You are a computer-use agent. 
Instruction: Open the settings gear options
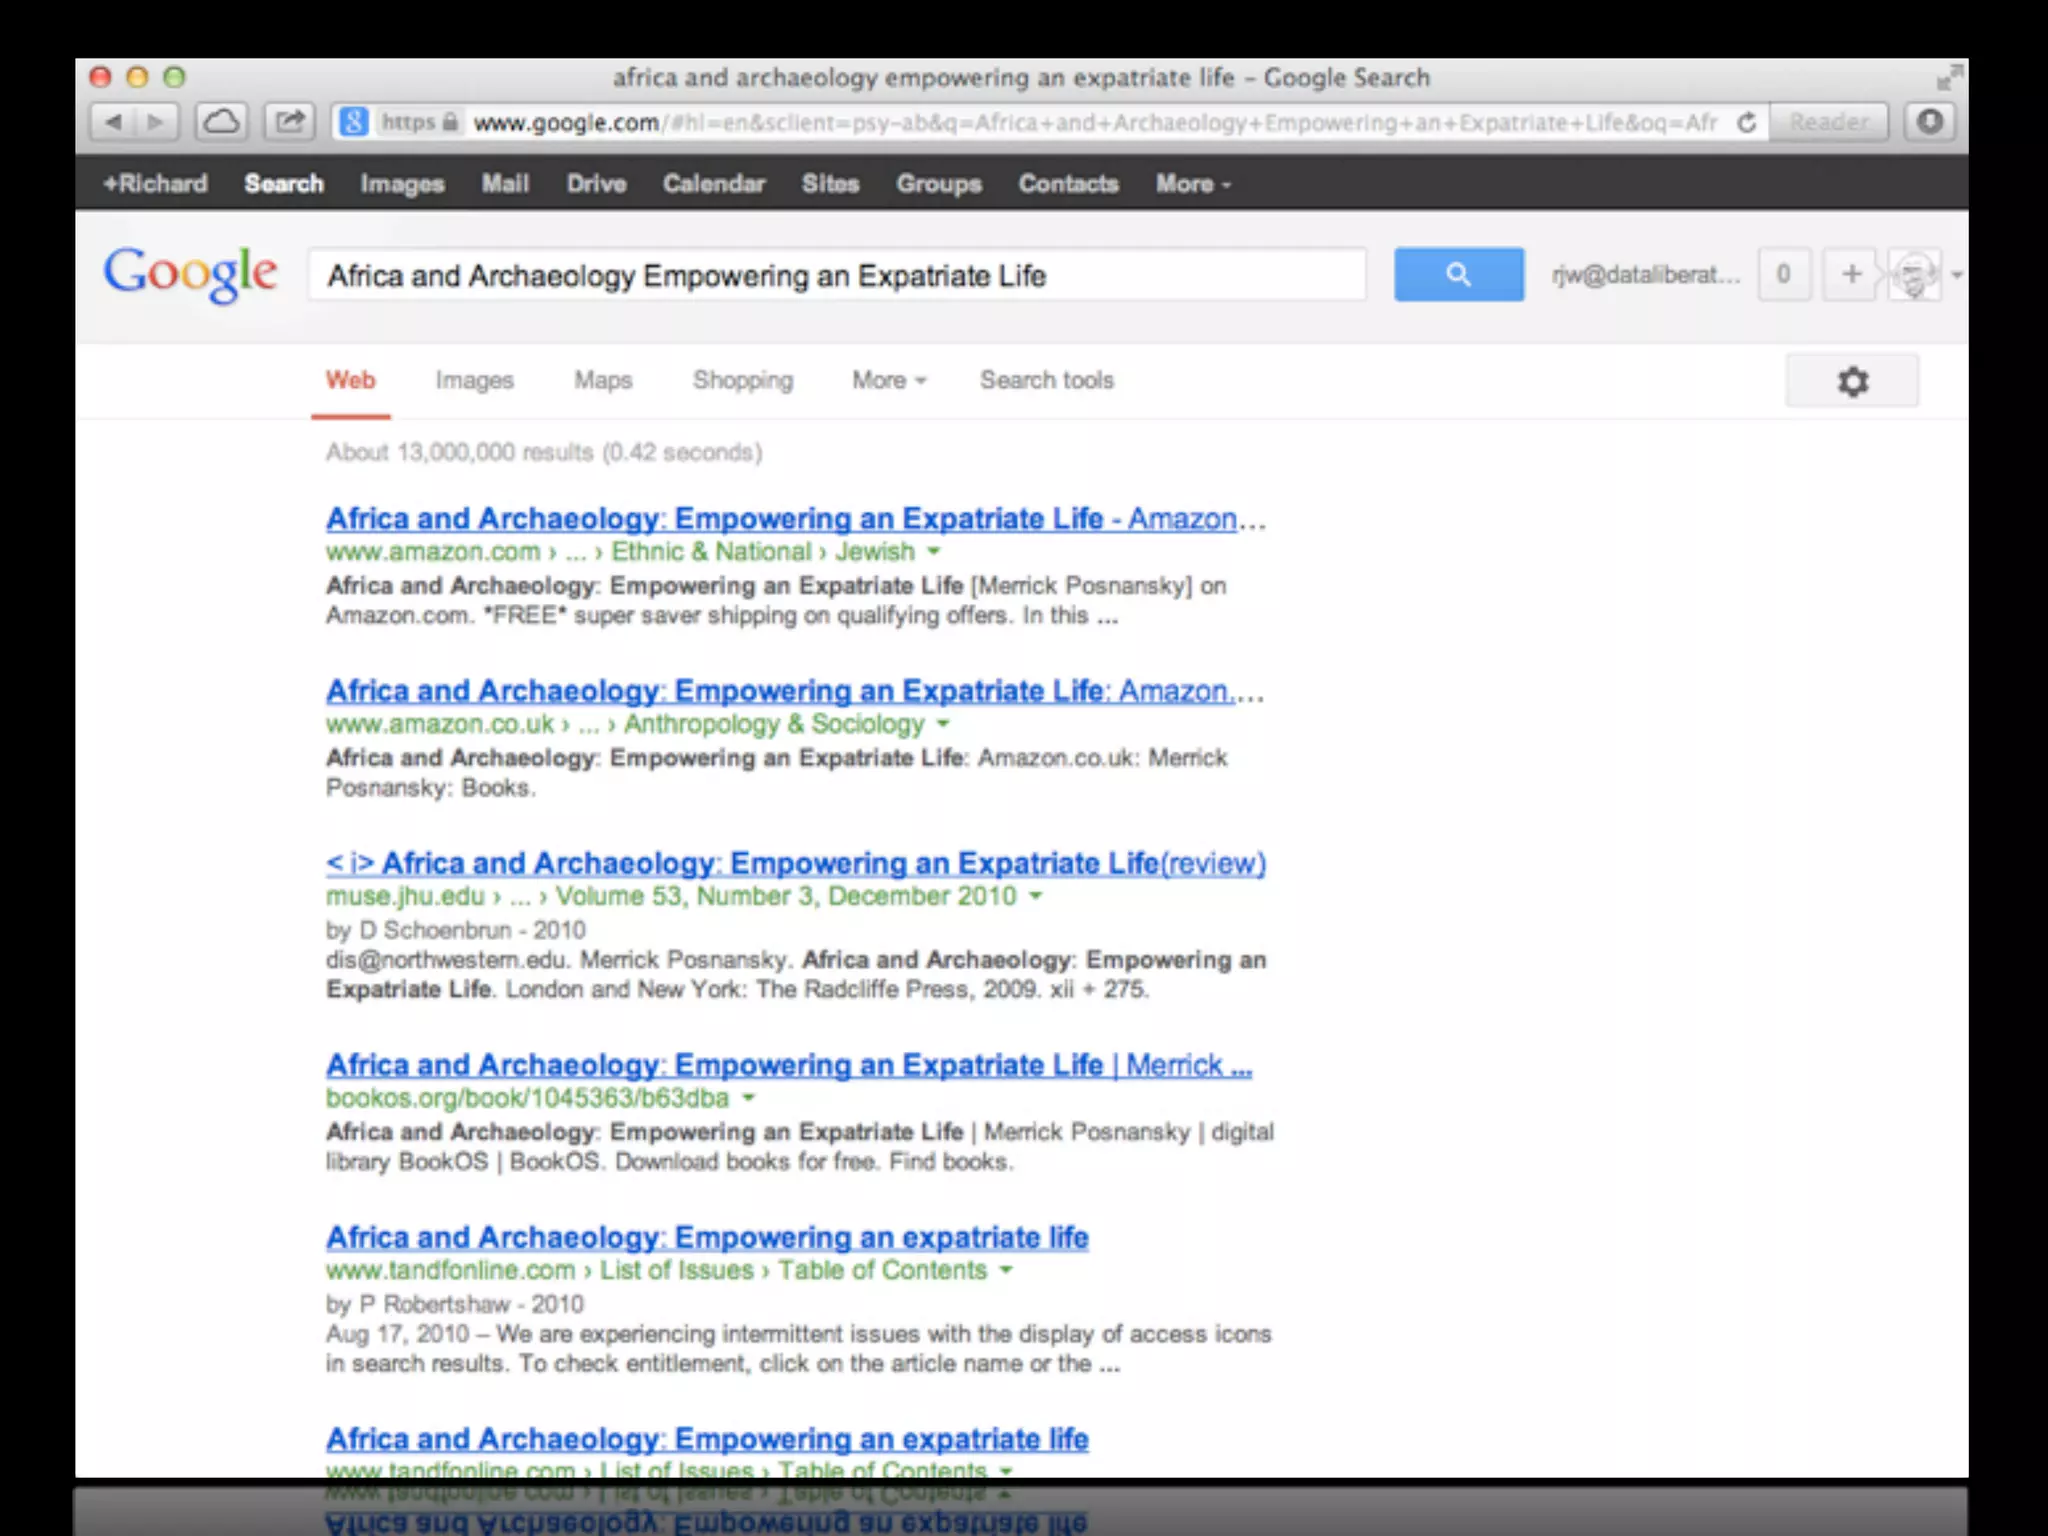[1852, 381]
